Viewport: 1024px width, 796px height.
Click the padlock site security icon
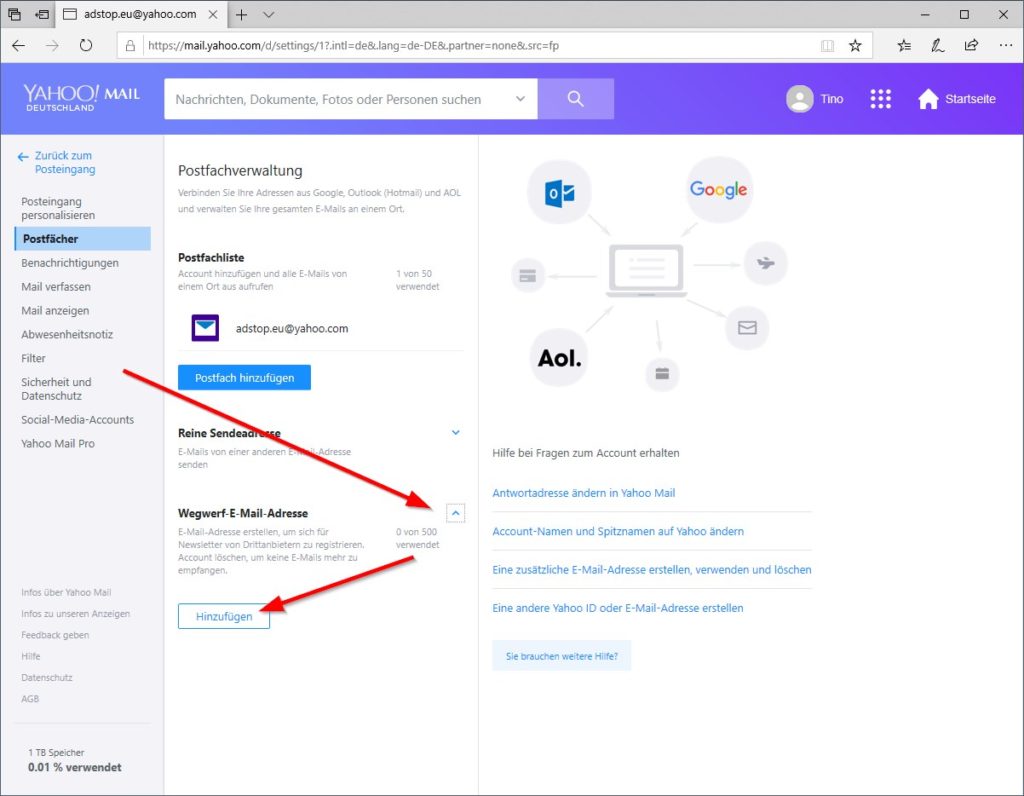tap(131, 46)
